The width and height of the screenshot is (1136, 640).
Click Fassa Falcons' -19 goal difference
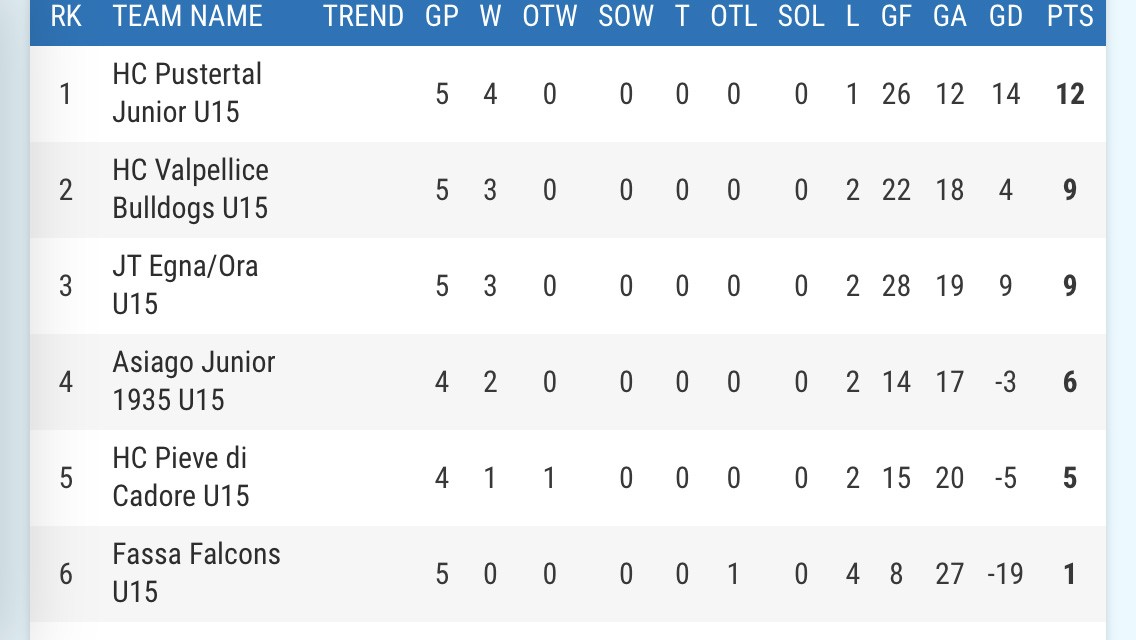[1005, 574]
